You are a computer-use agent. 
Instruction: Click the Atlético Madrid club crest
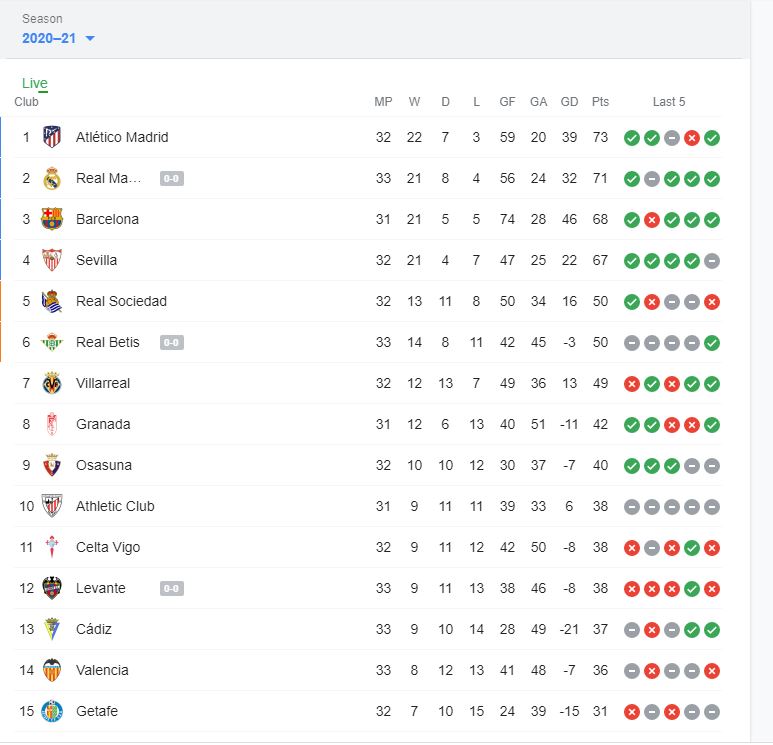(x=52, y=137)
